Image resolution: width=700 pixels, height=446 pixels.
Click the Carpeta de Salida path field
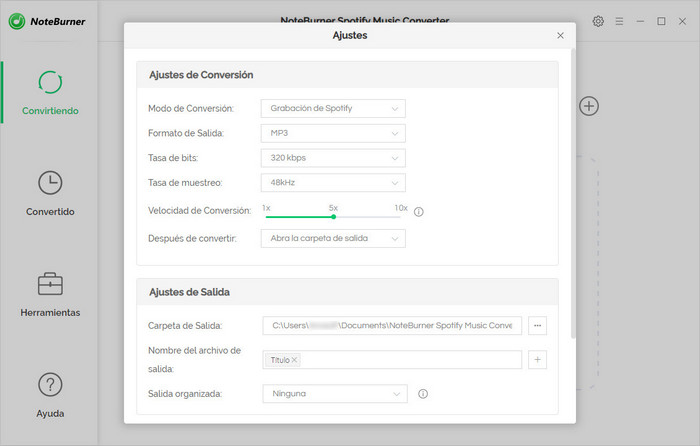(392, 325)
